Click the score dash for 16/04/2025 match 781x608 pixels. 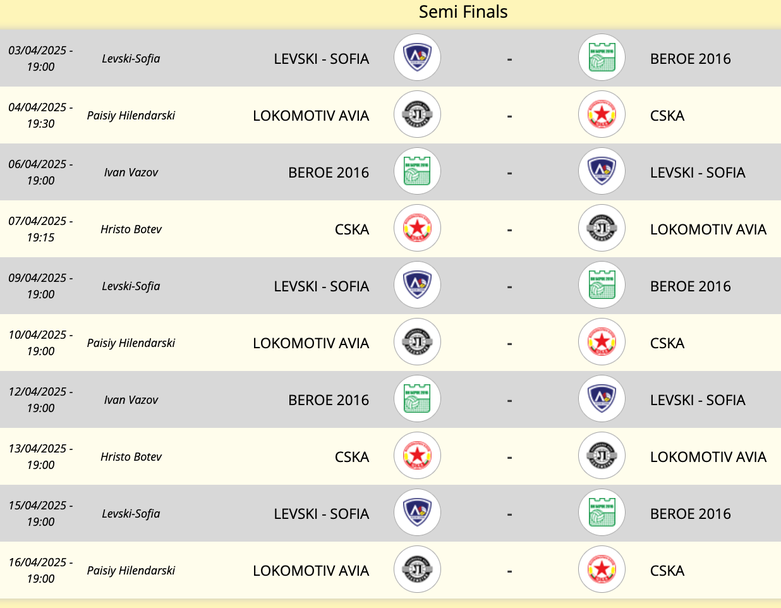[510, 571]
